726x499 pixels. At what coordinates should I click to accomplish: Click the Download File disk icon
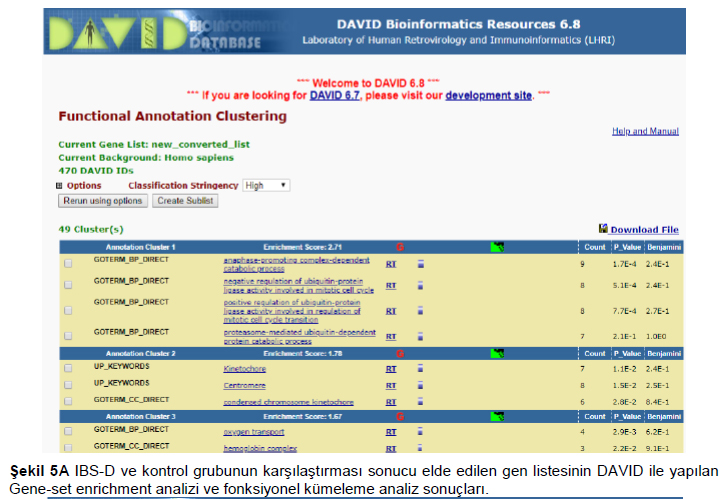[603, 228]
